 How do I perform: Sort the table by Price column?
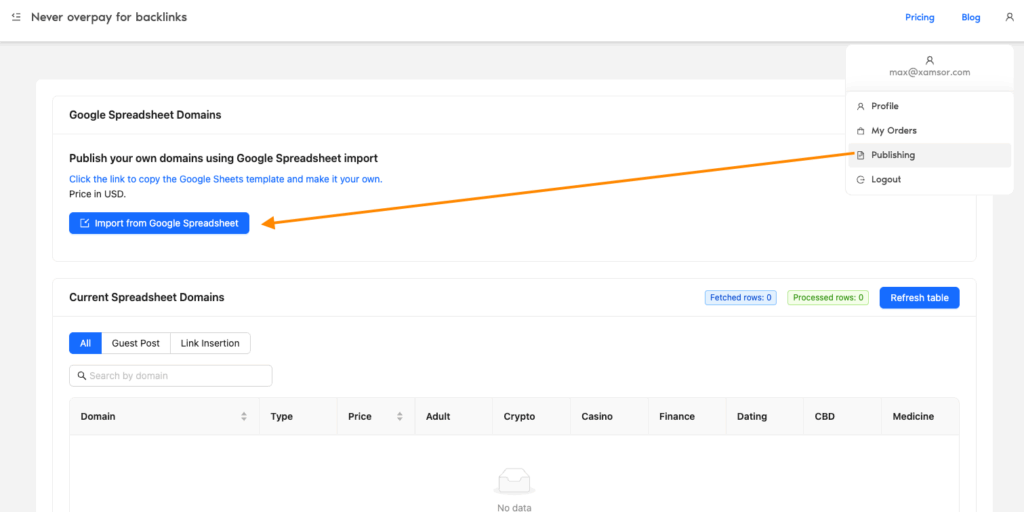pyautogui.click(x=399, y=416)
